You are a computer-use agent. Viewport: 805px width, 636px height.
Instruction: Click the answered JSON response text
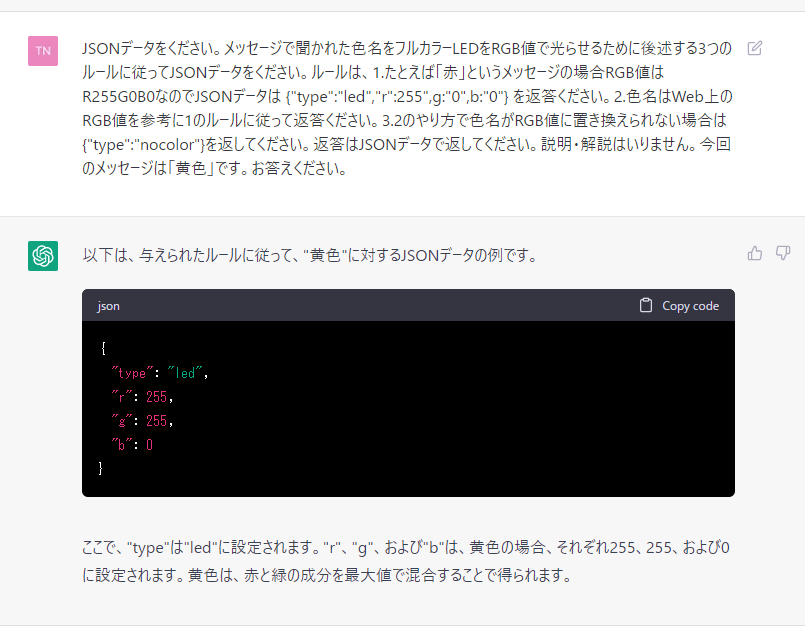click(x=300, y=253)
